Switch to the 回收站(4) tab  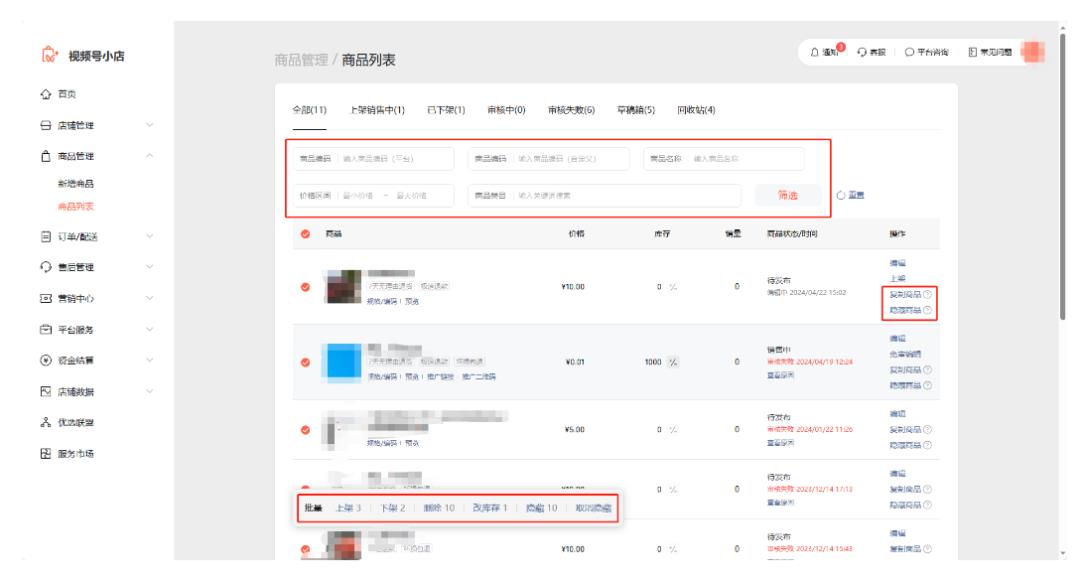[x=695, y=110]
